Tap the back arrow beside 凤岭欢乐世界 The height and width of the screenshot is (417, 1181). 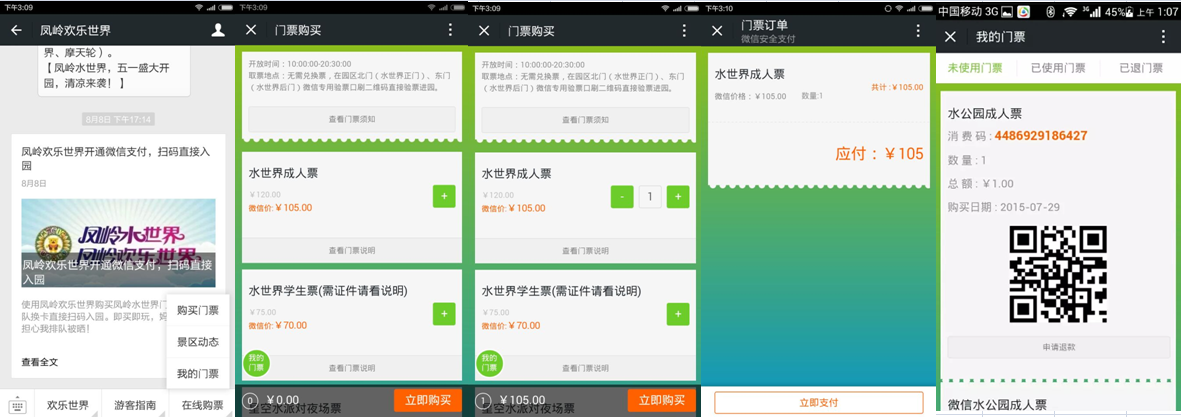pyautogui.click(x=16, y=30)
